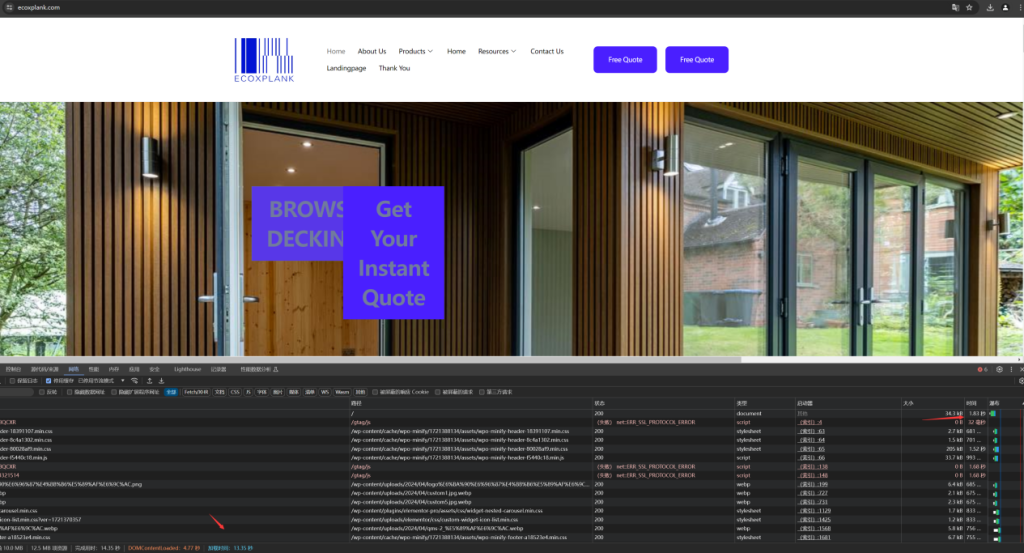Open the network throttling dropdown
The width and height of the screenshot is (1024, 553).
[x=102, y=381]
